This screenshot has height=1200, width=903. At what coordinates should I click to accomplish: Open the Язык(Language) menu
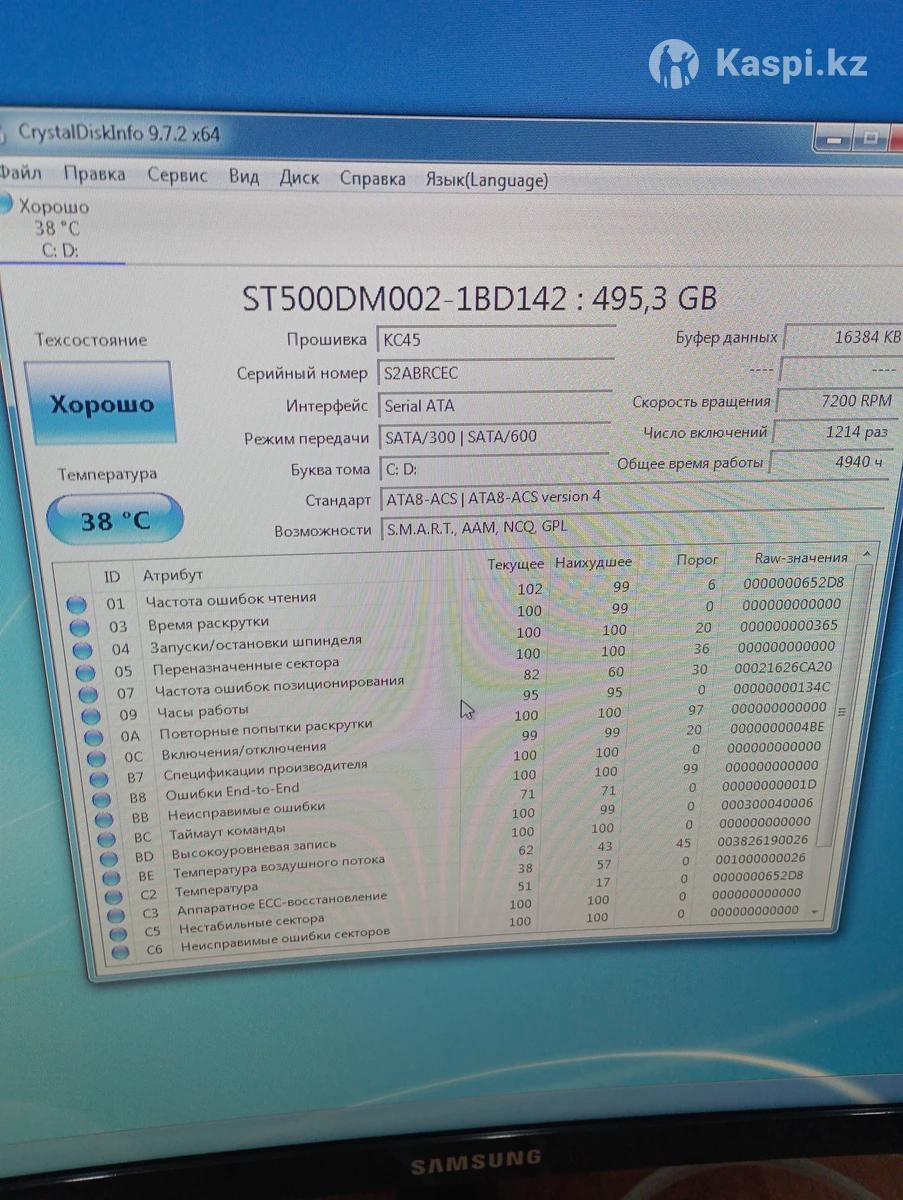[x=486, y=180]
